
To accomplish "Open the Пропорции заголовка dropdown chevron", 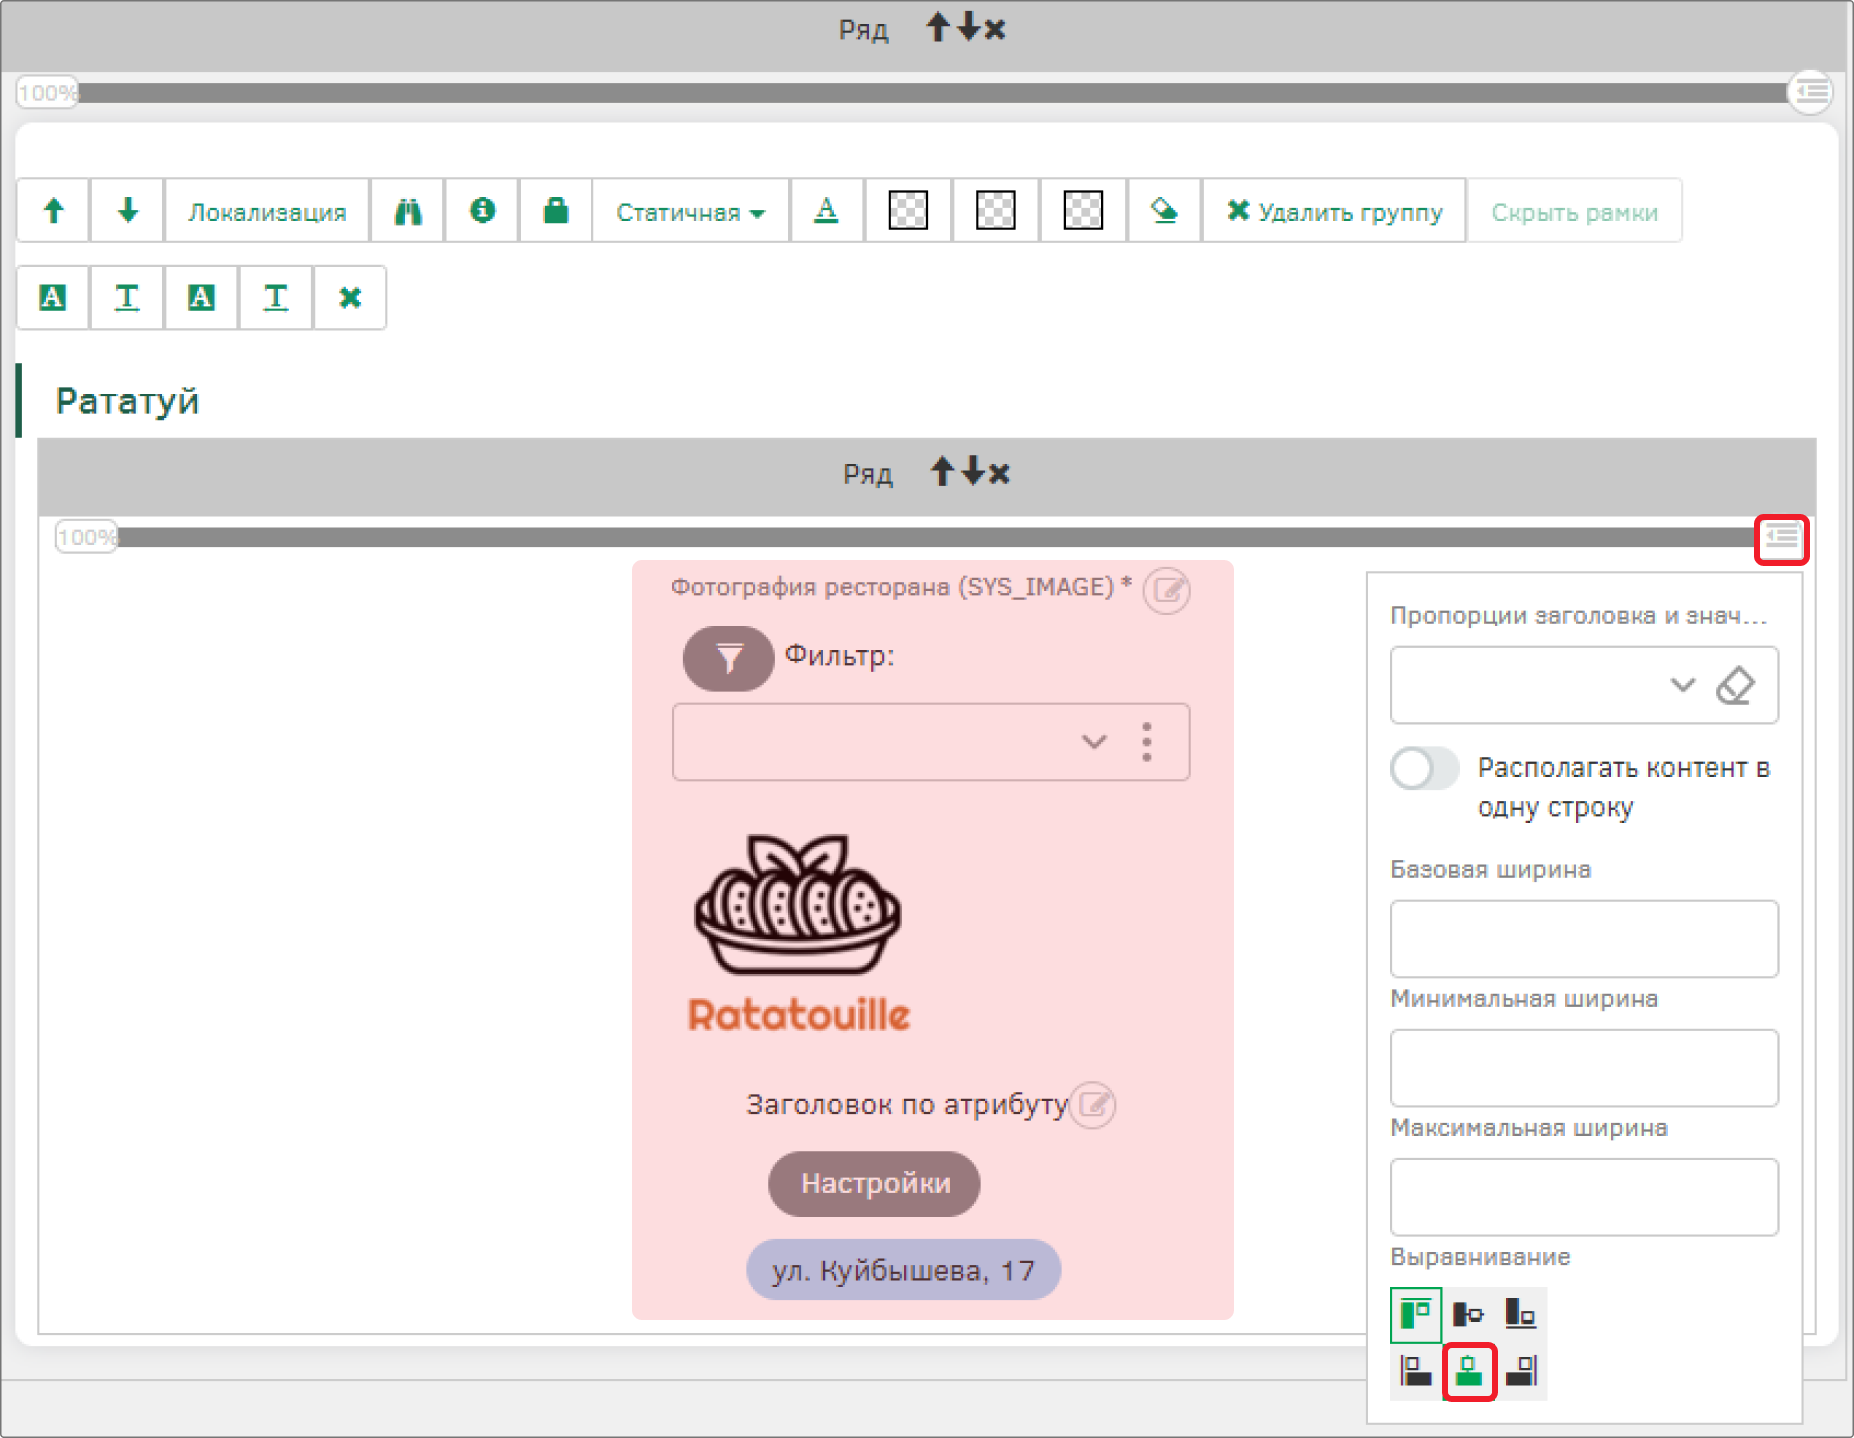I will pyautogui.click(x=1683, y=685).
